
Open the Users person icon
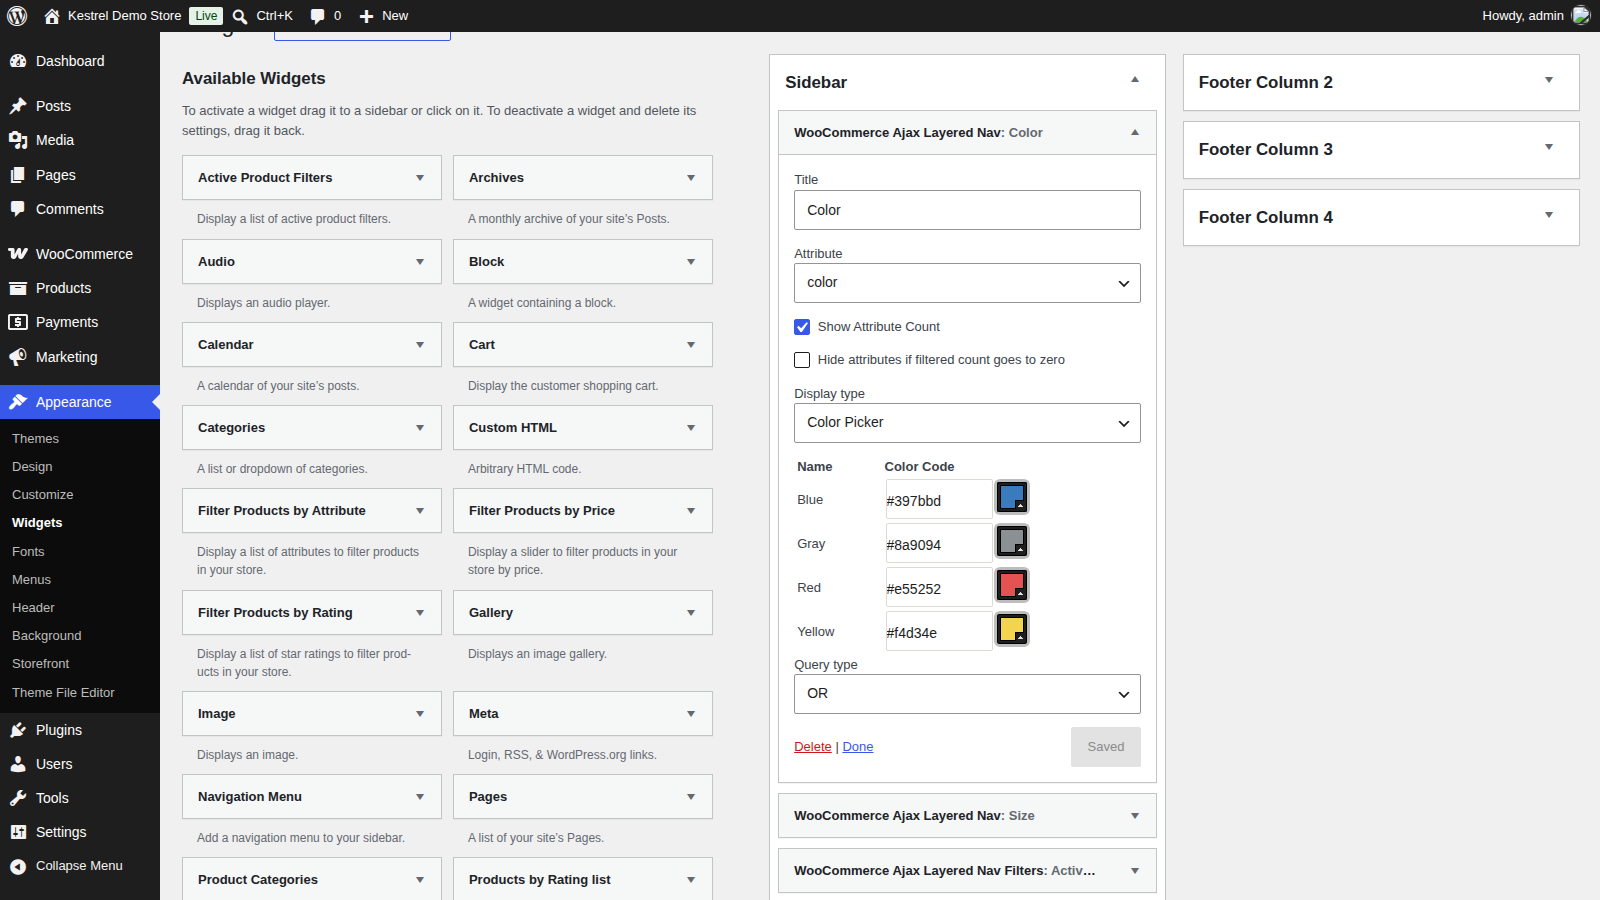(x=18, y=764)
